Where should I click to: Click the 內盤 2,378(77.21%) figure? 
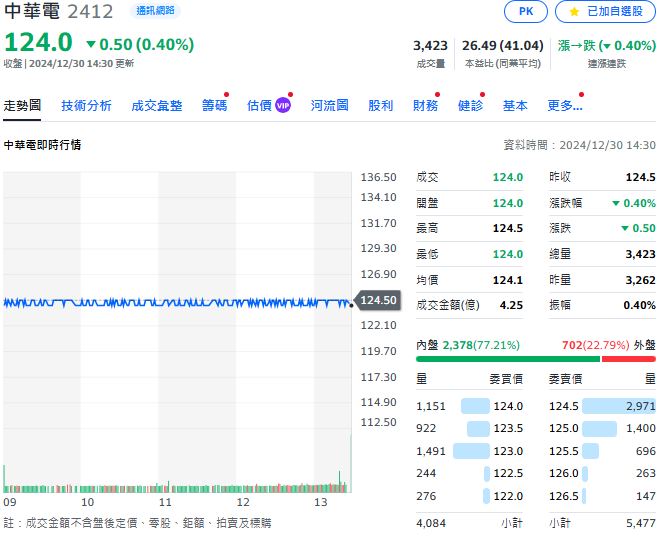[x=481, y=345]
